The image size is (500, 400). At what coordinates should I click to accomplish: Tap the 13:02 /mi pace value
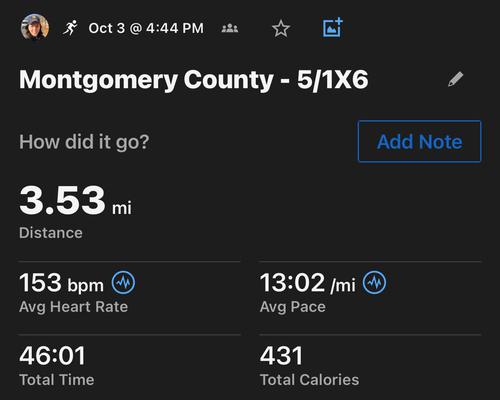pyautogui.click(x=307, y=283)
